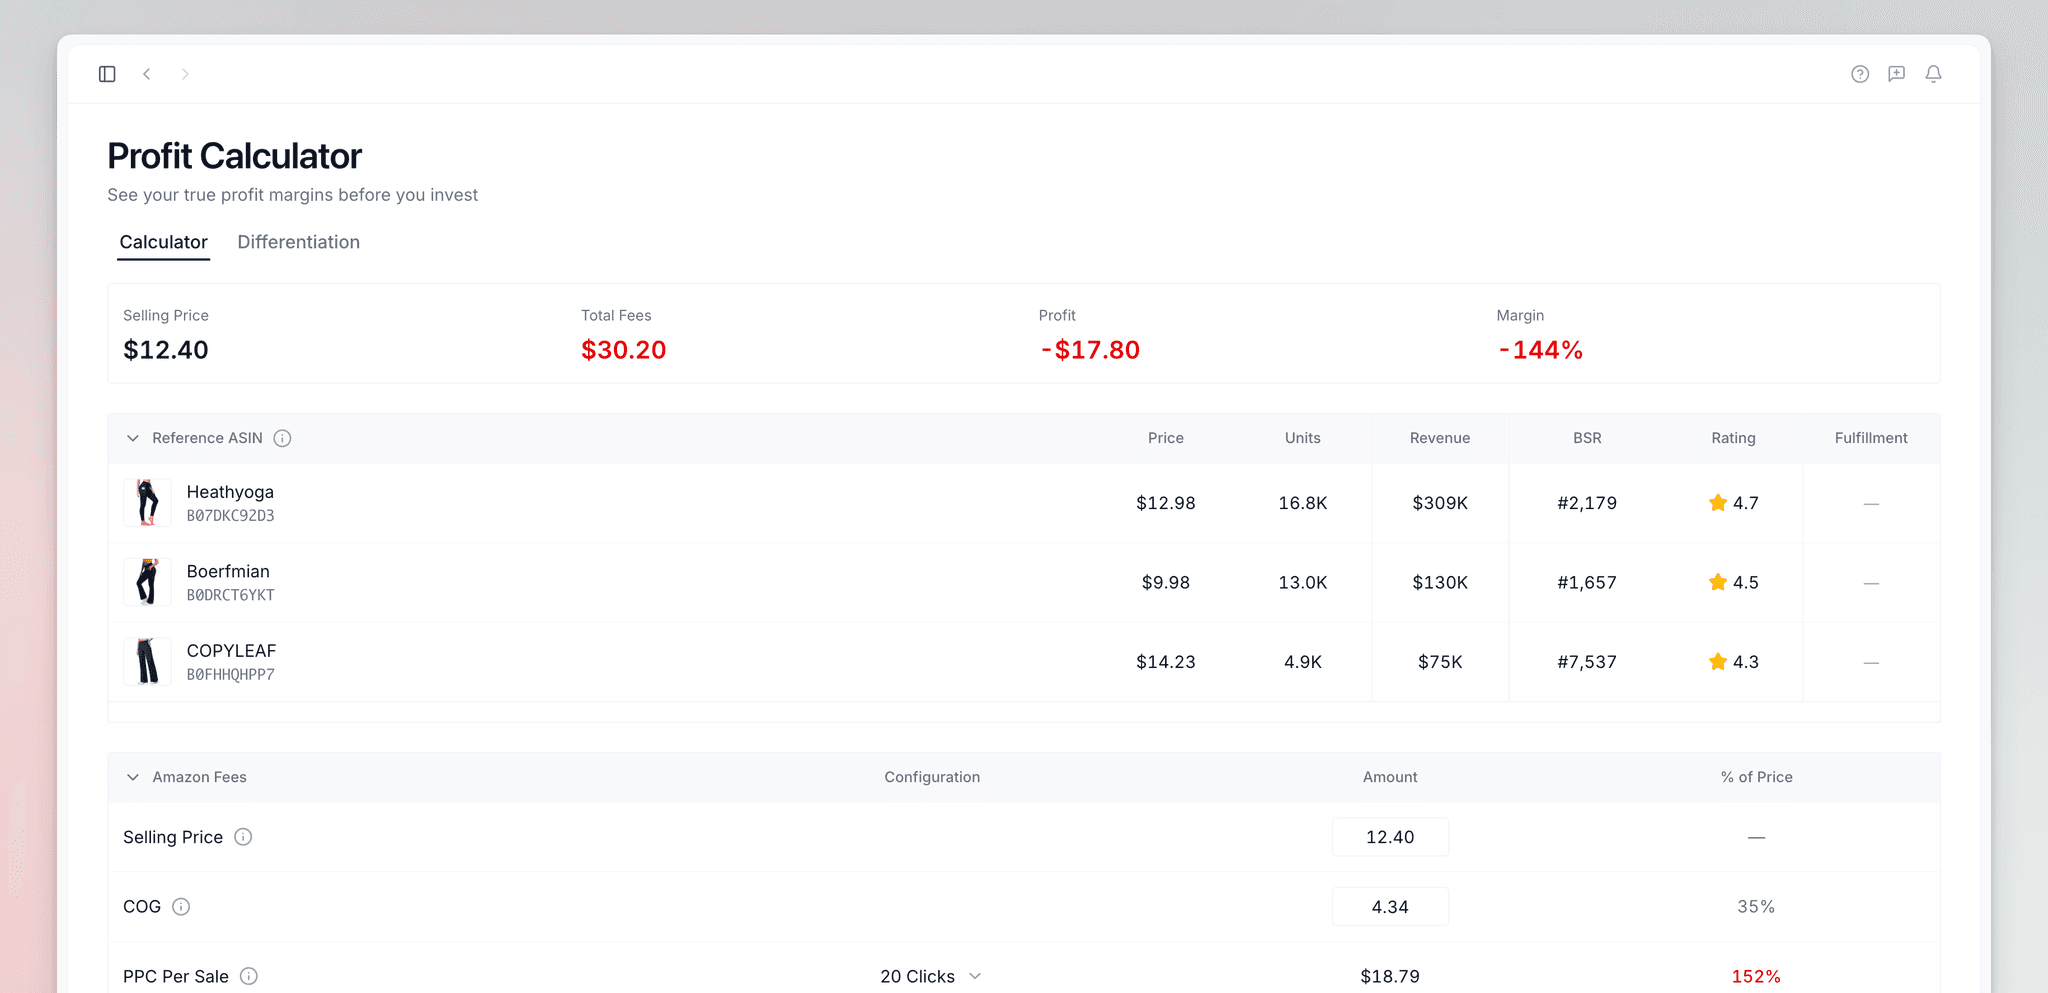Click the Margin -144% value
2048x993 pixels.
coord(1540,350)
